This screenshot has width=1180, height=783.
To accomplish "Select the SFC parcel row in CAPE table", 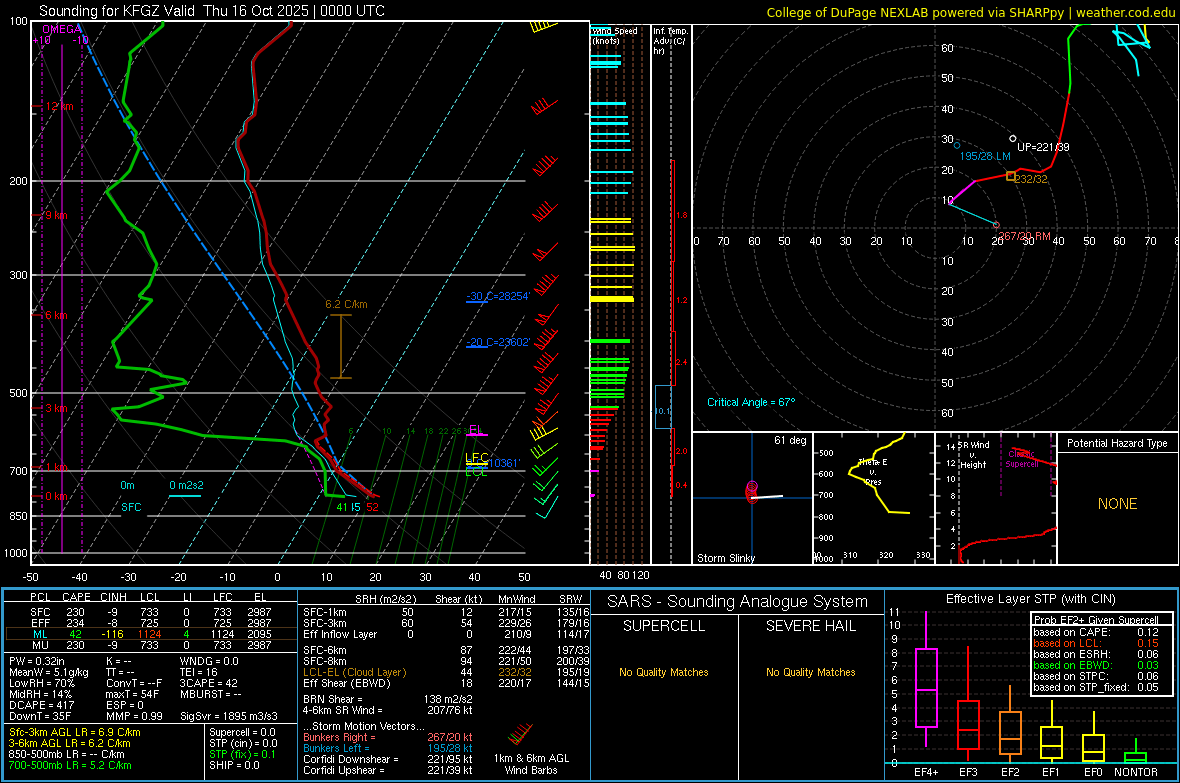I will click(x=150, y=612).
